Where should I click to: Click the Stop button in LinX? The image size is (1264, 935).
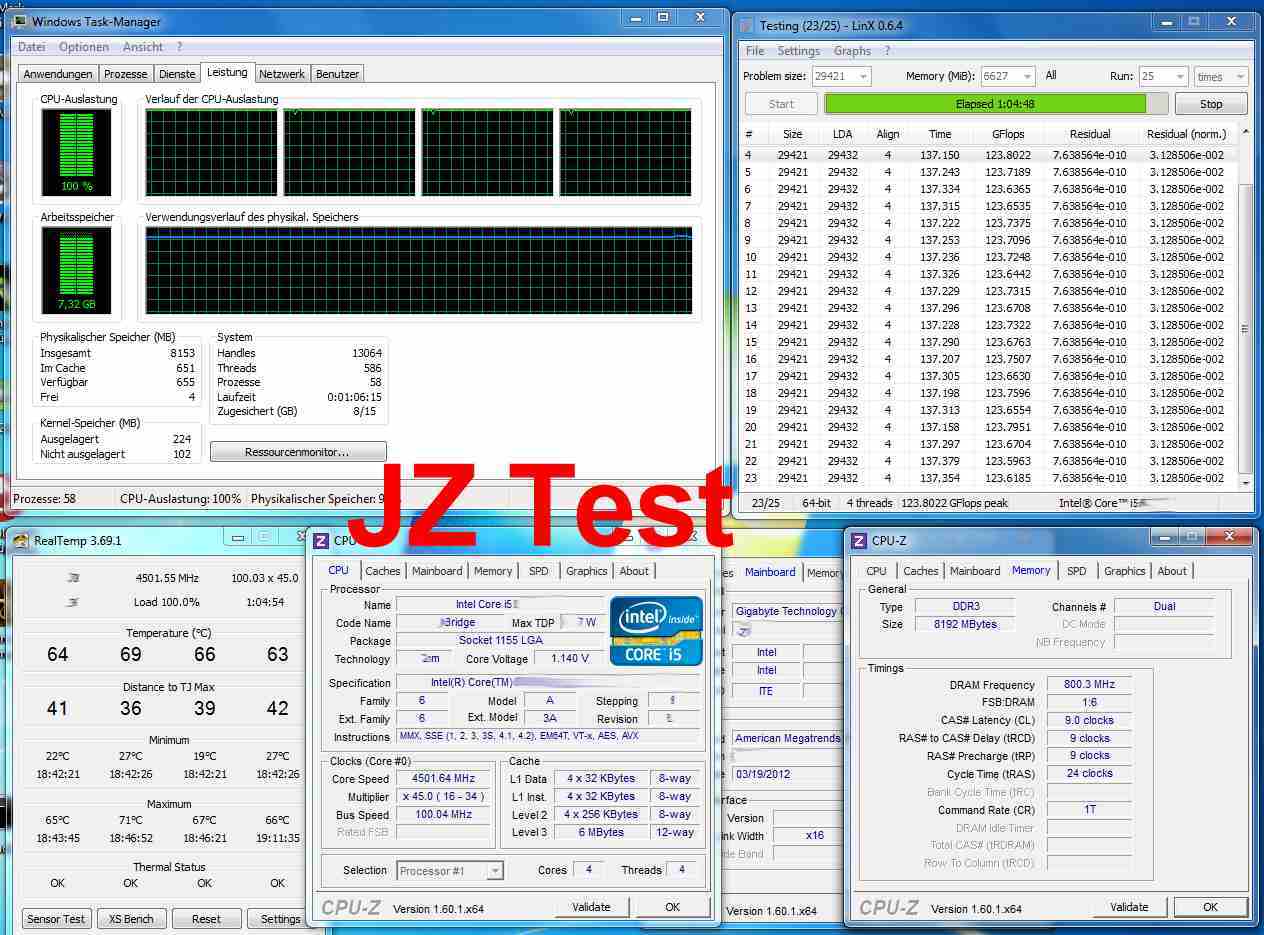[x=1211, y=104]
